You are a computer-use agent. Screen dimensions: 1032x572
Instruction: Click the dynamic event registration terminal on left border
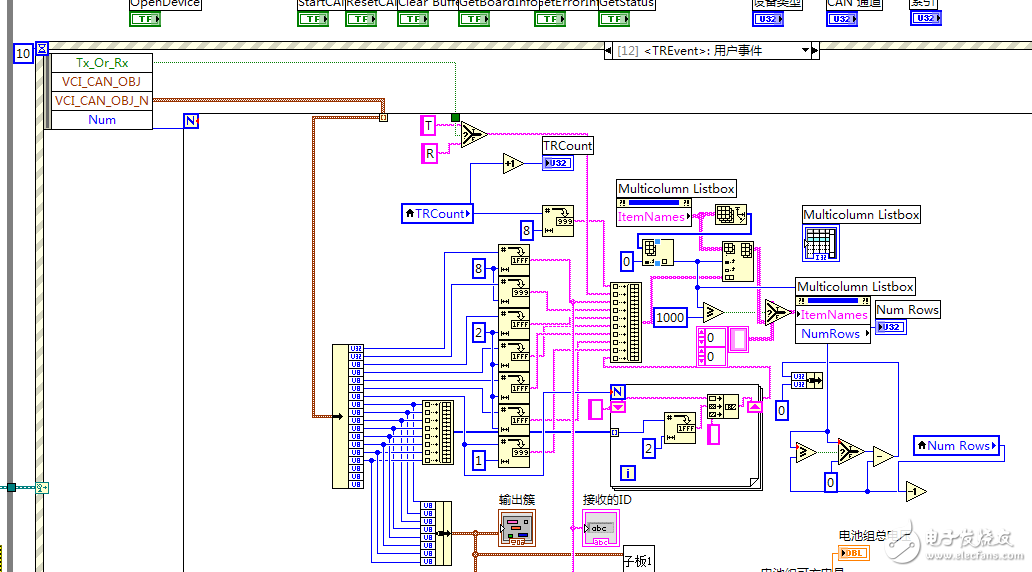[41, 488]
